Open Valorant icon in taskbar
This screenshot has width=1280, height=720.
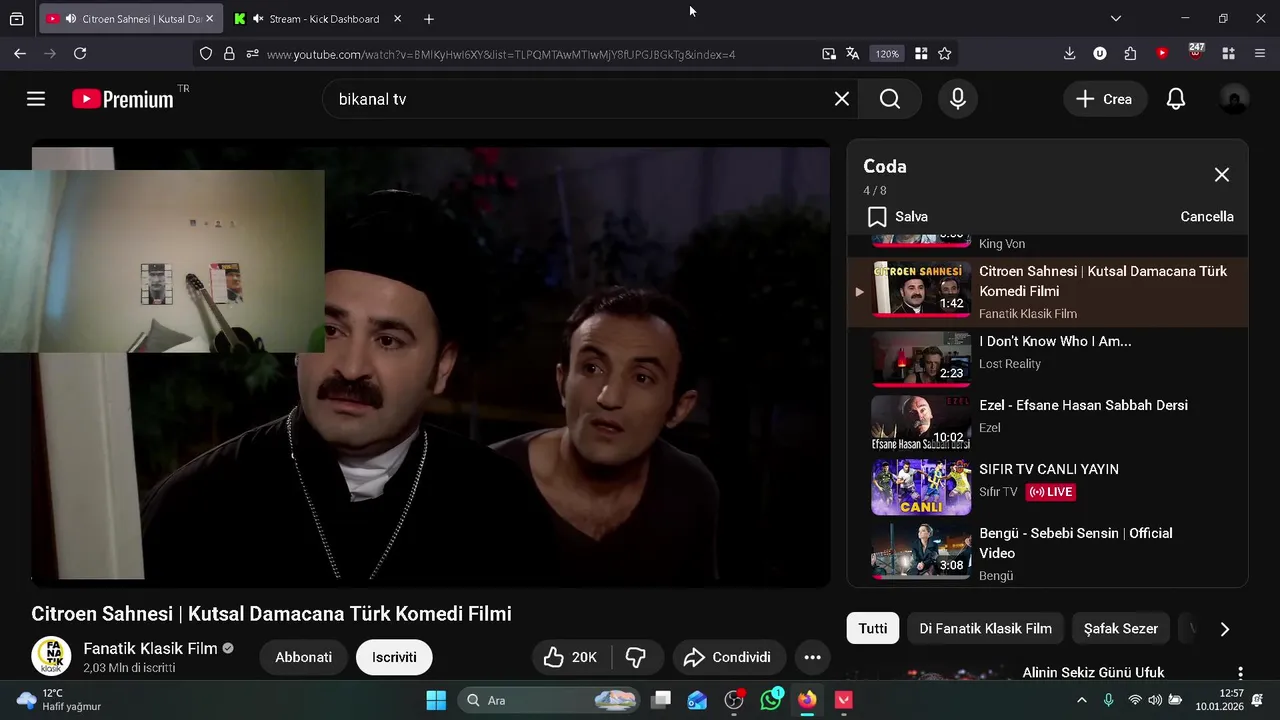(x=844, y=700)
